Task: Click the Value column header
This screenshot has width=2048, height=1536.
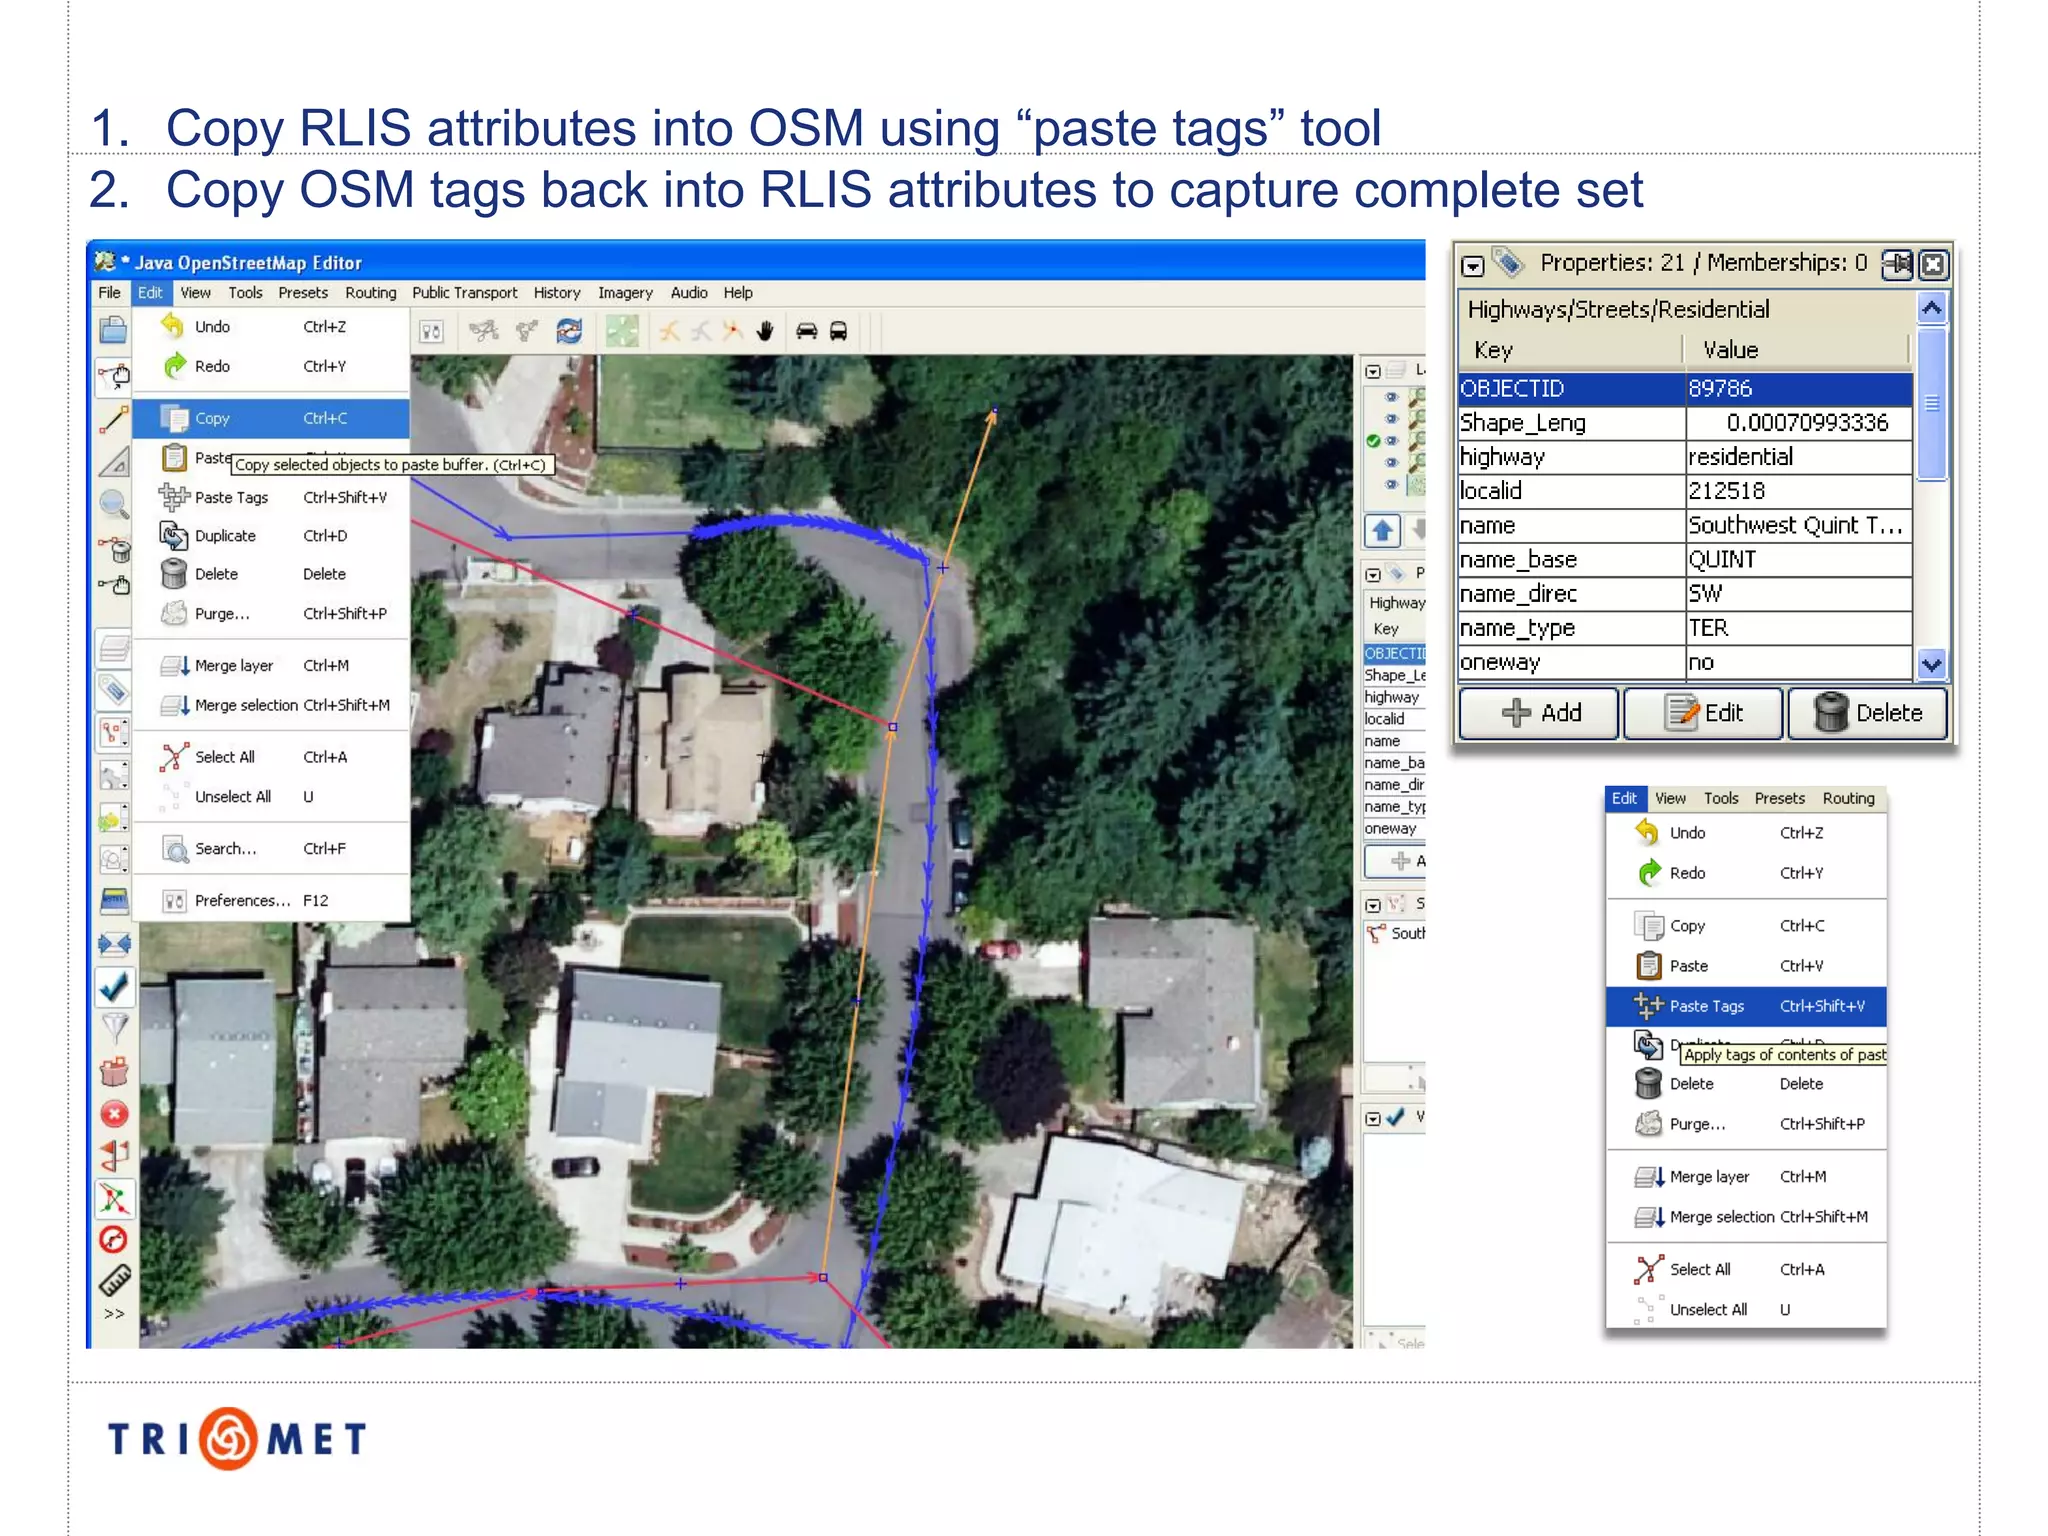Action: click(x=1797, y=350)
